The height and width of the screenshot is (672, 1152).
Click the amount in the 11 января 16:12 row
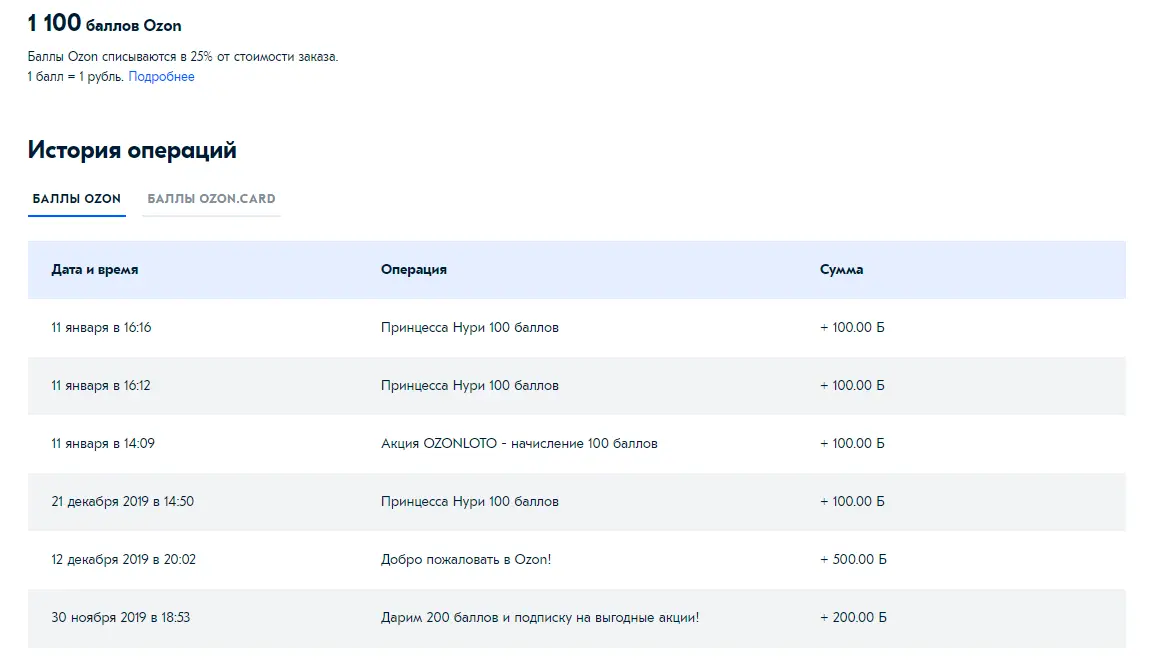[852, 386]
